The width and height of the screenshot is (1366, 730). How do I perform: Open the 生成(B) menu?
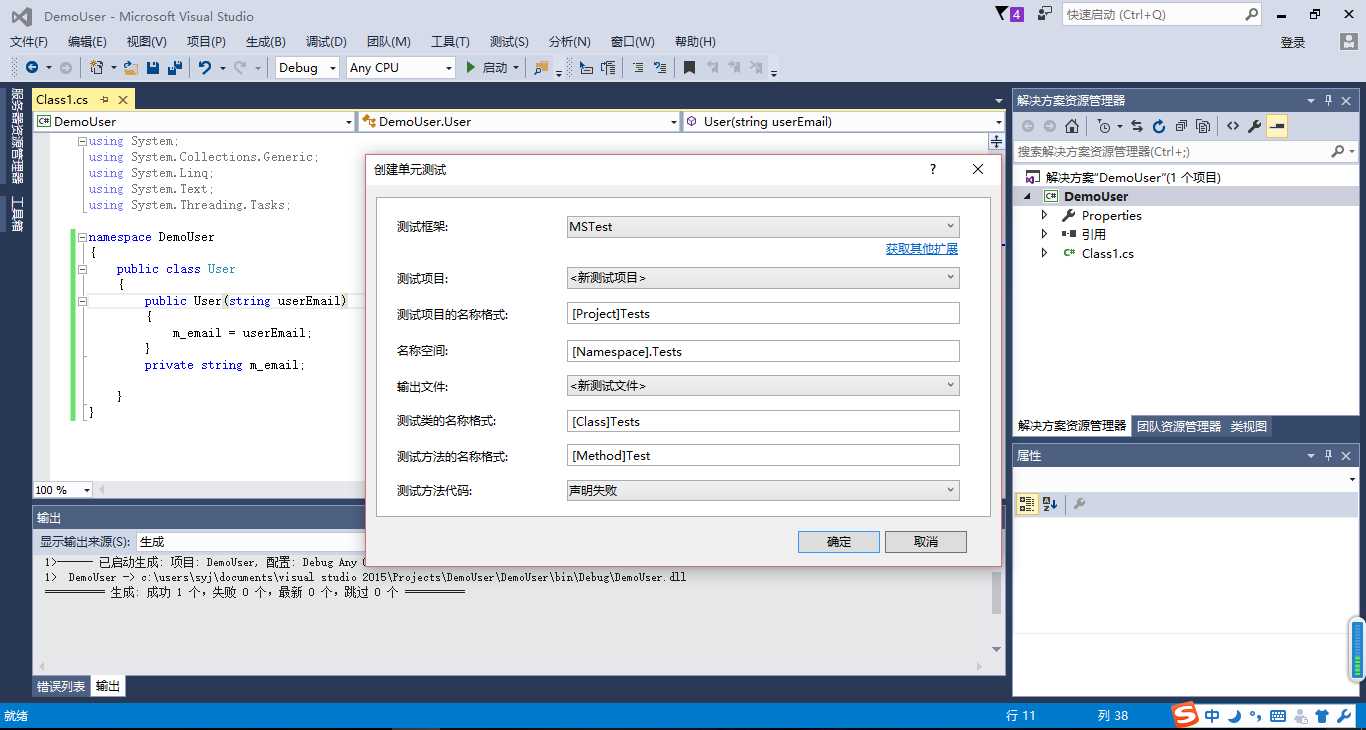pos(266,42)
